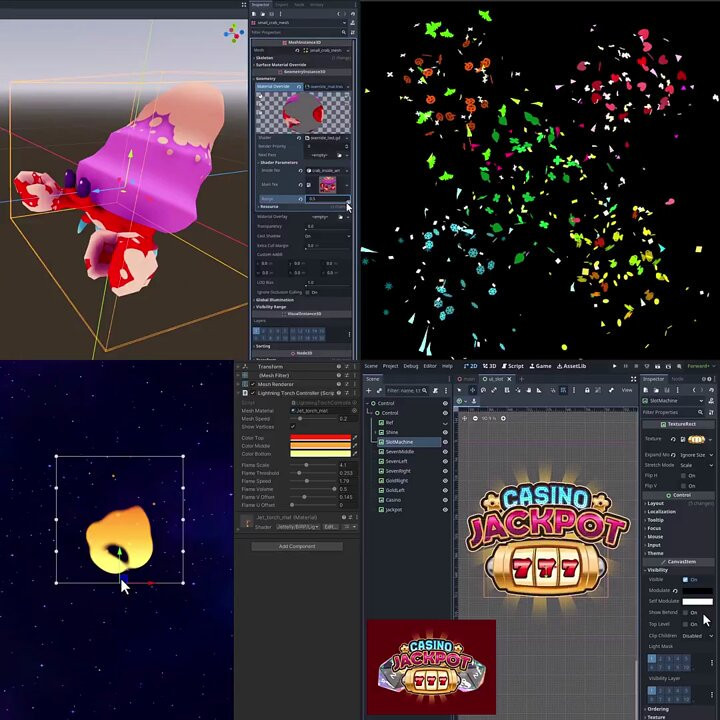Click the Mesh Renderer preset settings icon
Viewport: 720px width, 720px height.
pyautogui.click(x=347, y=384)
